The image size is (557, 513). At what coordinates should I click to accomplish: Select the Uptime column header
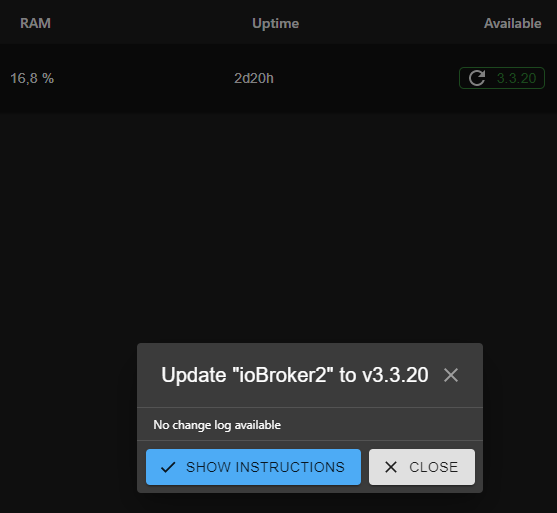coord(275,23)
